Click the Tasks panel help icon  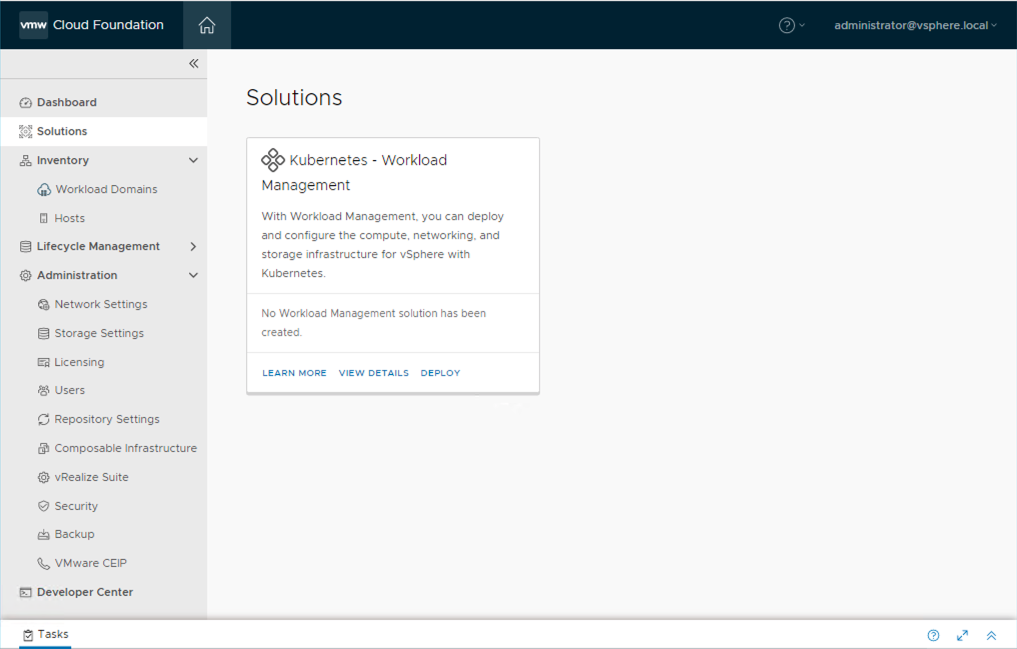pyautogui.click(x=933, y=635)
